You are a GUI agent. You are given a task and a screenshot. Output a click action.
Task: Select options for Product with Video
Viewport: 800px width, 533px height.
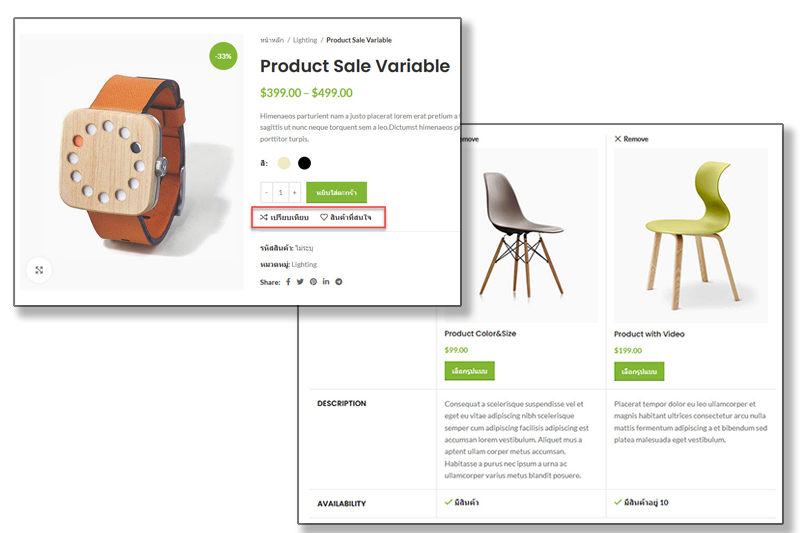[x=639, y=371]
